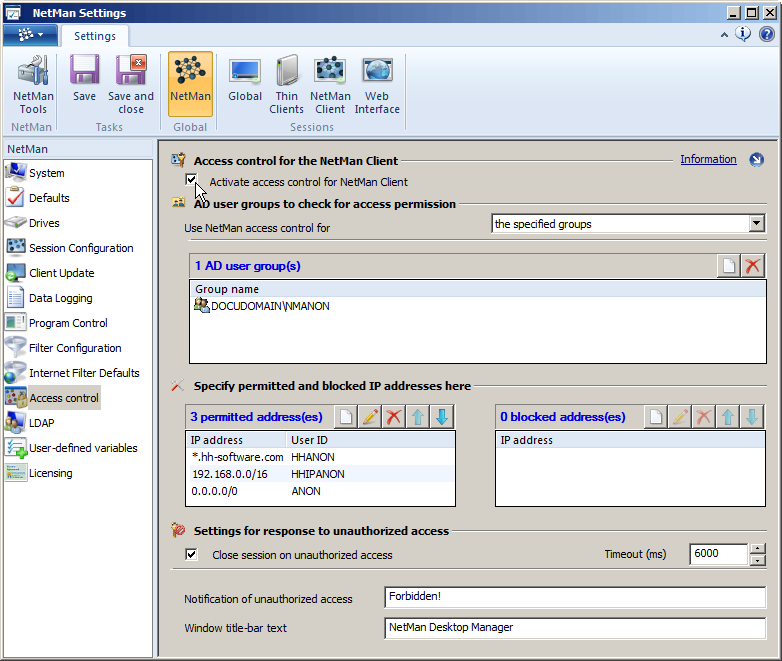This screenshot has height=661, width=782.
Task: Open the specified groups dropdown
Action: tap(628, 223)
